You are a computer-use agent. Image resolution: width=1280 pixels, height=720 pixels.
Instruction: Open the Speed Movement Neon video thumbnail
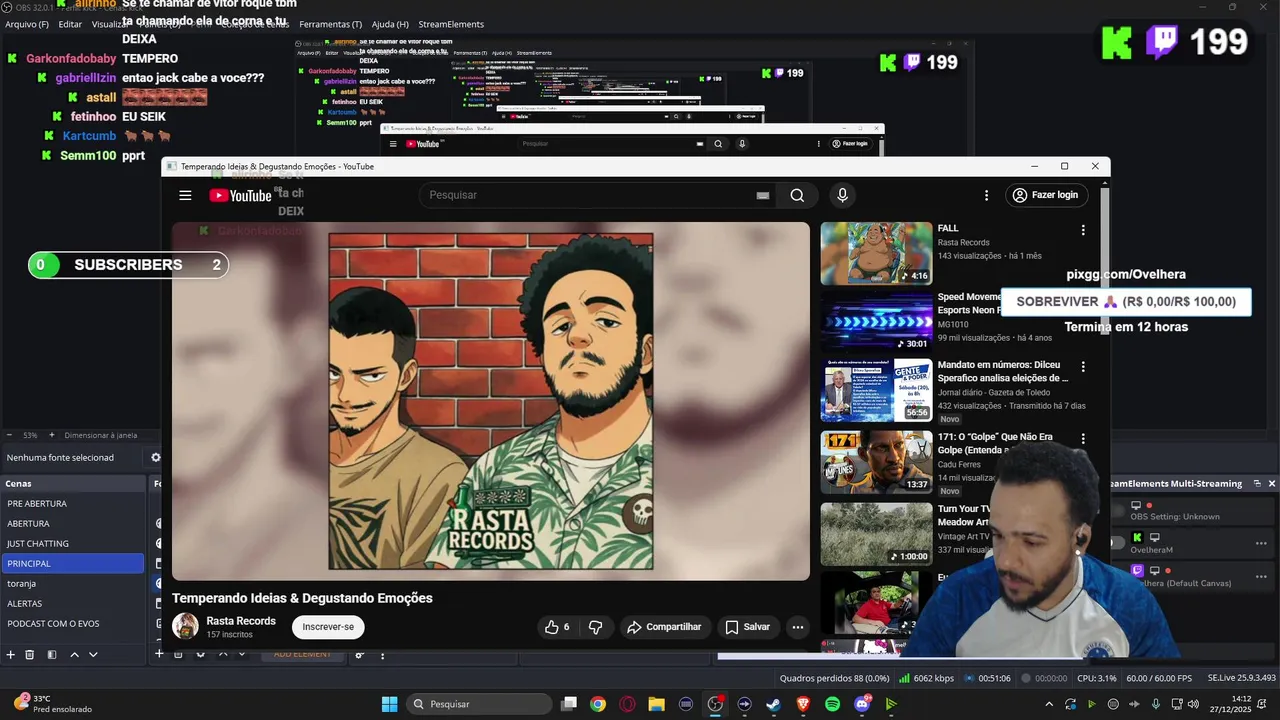pos(876,322)
